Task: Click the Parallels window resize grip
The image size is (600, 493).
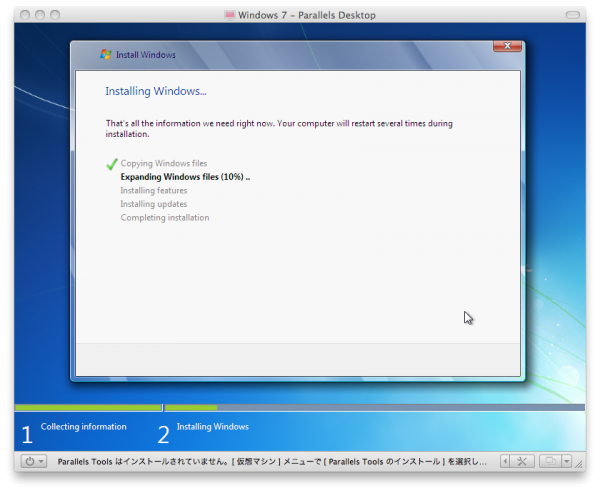Action: (x=580, y=464)
